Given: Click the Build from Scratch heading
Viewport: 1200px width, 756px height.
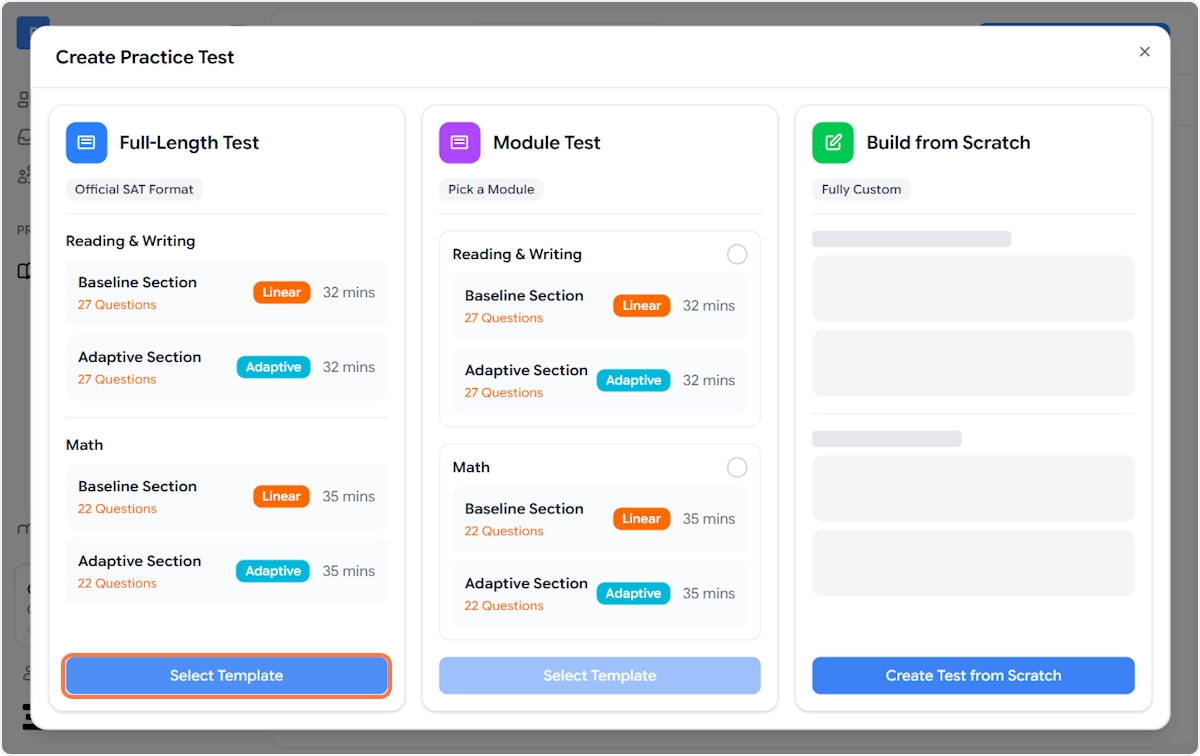Looking at the screenshot, I should pyautogui.click(x=948, y=143).
